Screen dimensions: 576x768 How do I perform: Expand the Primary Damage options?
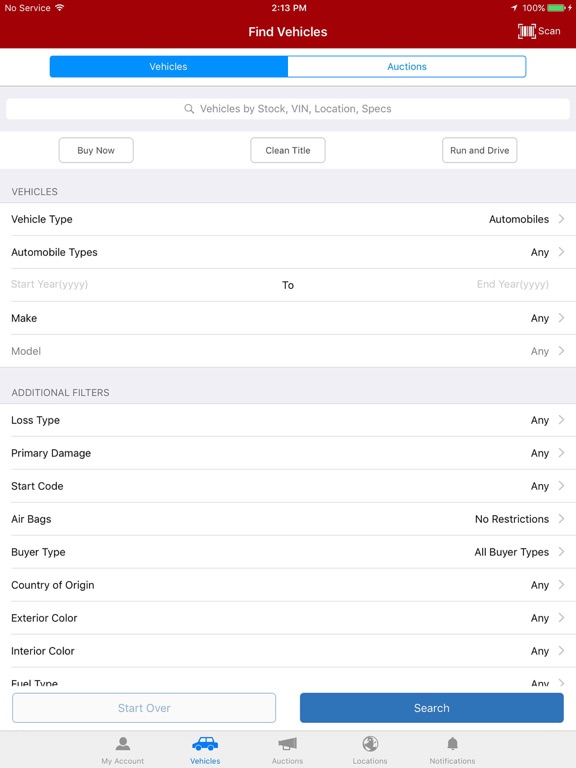click(x=288, y=453)
